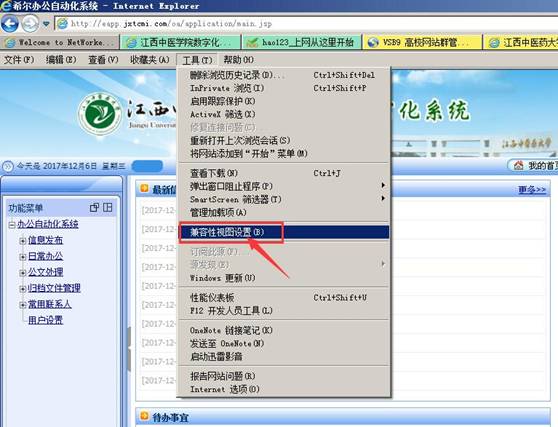The height and width of the screenshot is (427, 558).
Task: Open the 用户设置 link
Action: point(46,320)
